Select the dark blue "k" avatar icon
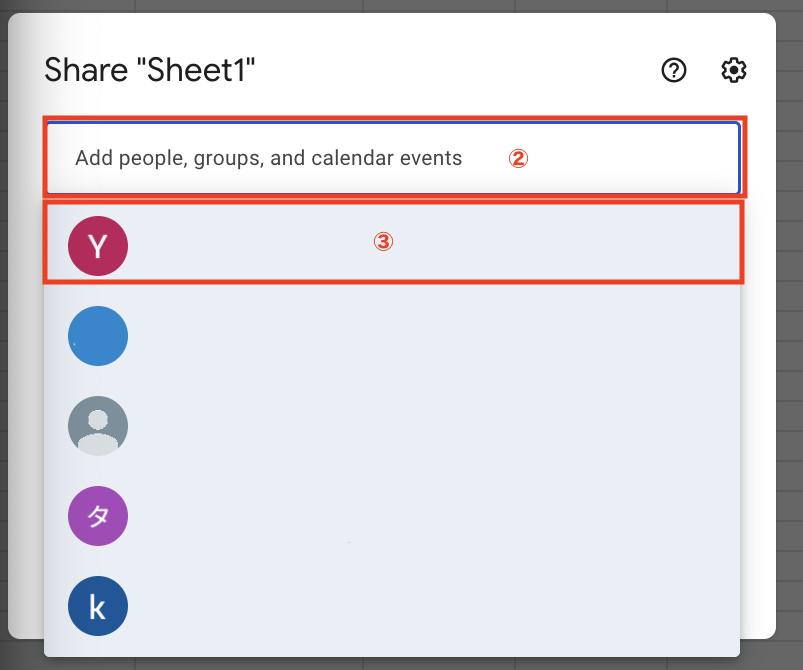 pyautogui.click(x=97, y=606)
